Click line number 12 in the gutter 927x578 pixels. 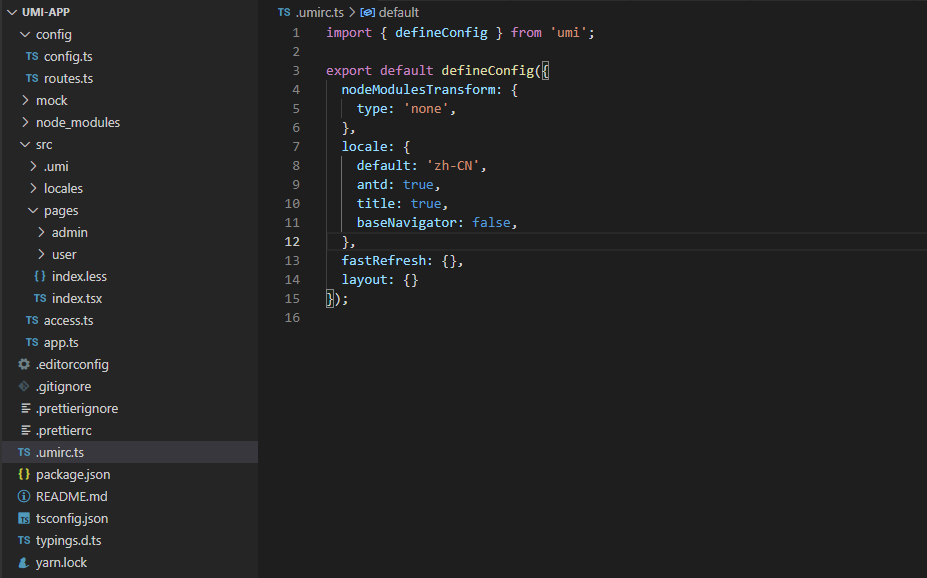click(292, 242)
